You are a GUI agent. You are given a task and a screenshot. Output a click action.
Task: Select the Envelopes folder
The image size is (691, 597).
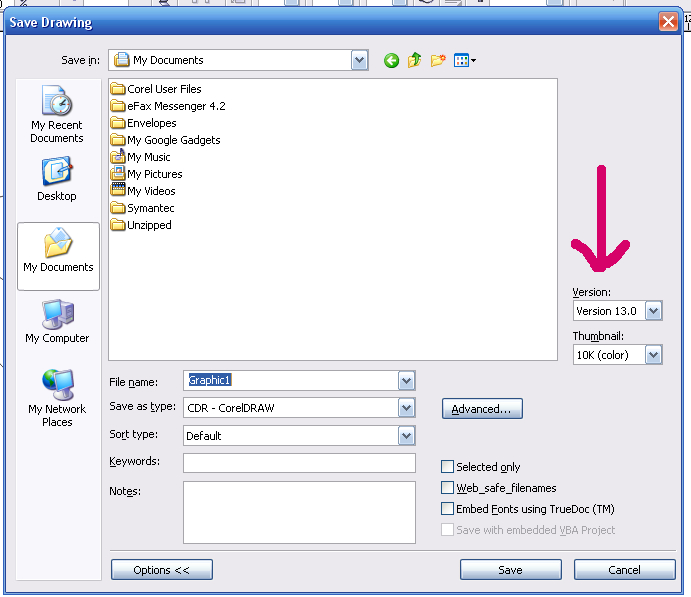(x=143, y=123)
